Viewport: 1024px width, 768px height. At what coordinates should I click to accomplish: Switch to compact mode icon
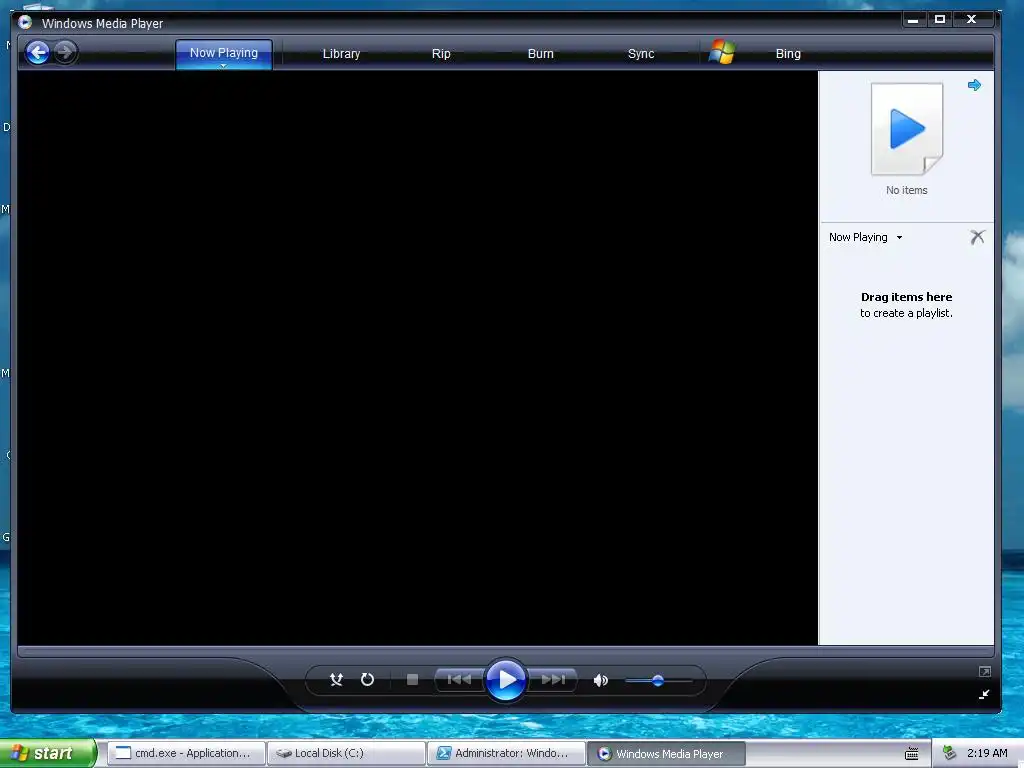tap(984, 695)
